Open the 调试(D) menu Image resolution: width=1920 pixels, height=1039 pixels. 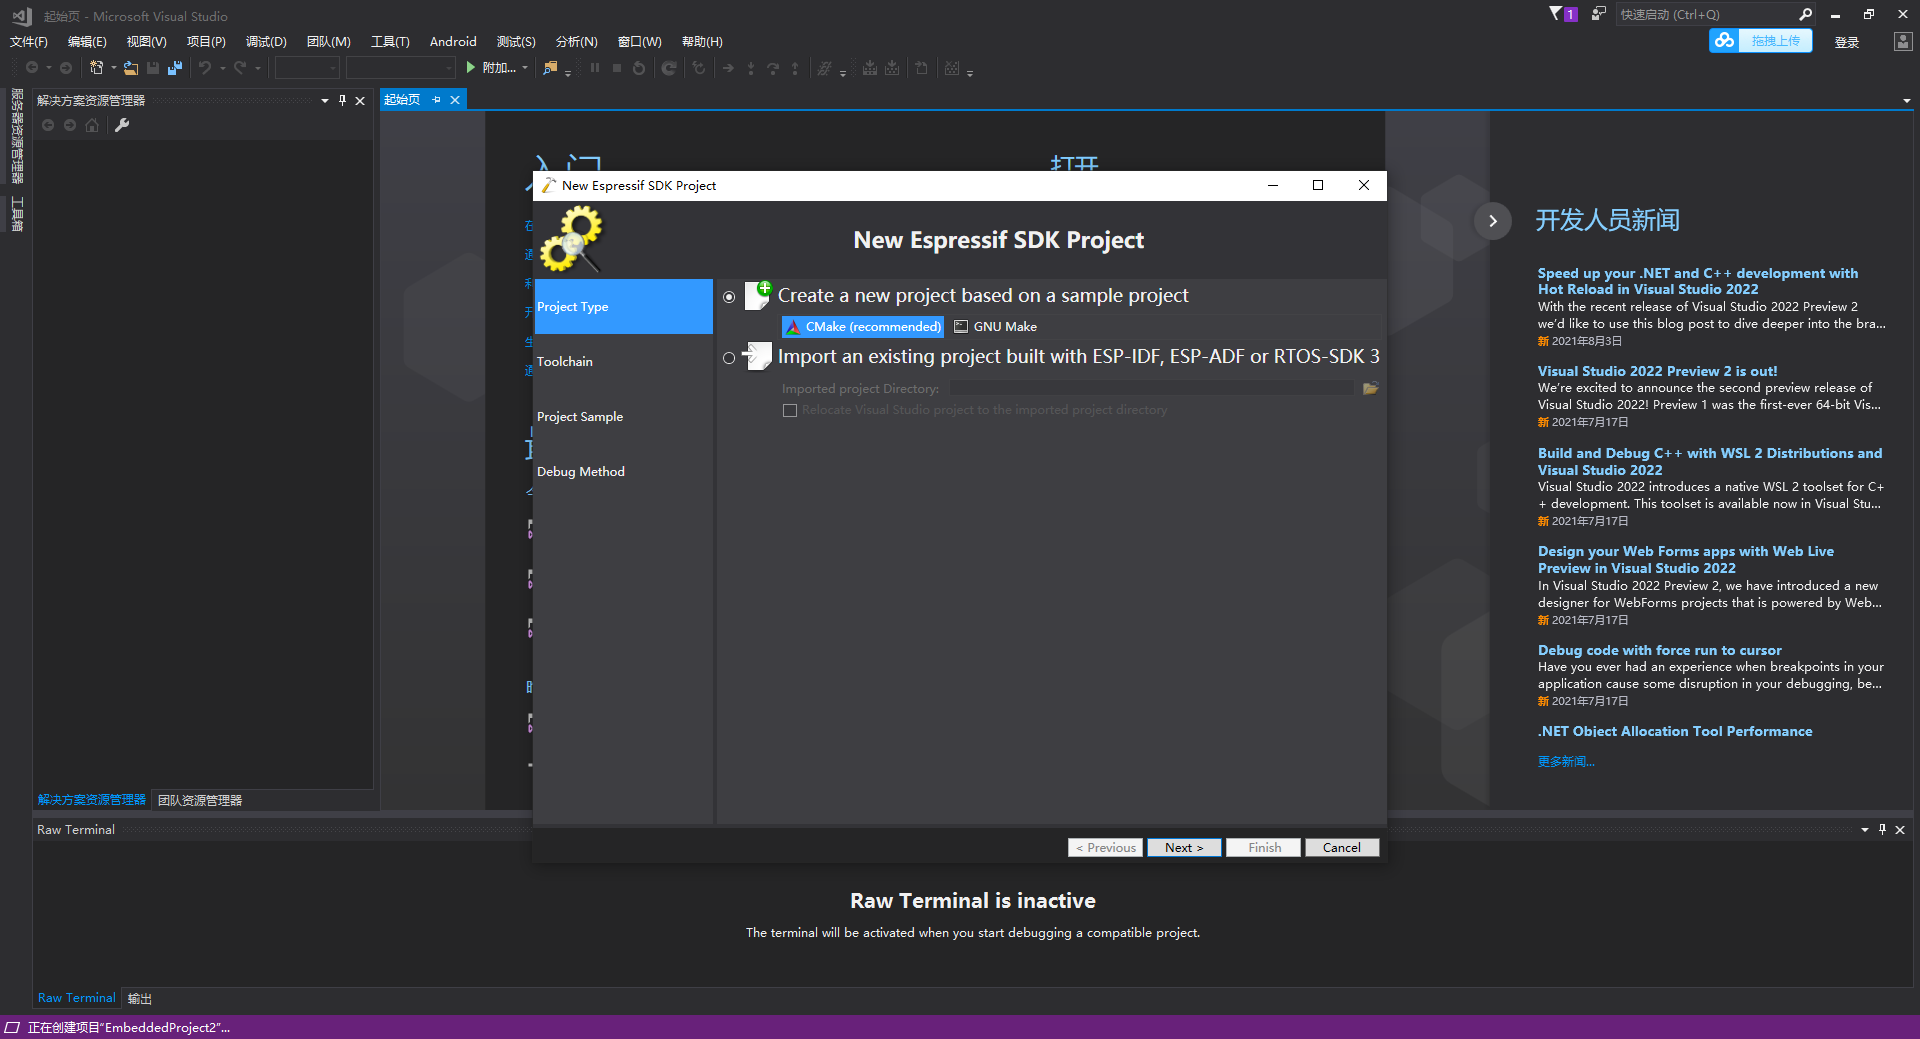click(266, 41)
